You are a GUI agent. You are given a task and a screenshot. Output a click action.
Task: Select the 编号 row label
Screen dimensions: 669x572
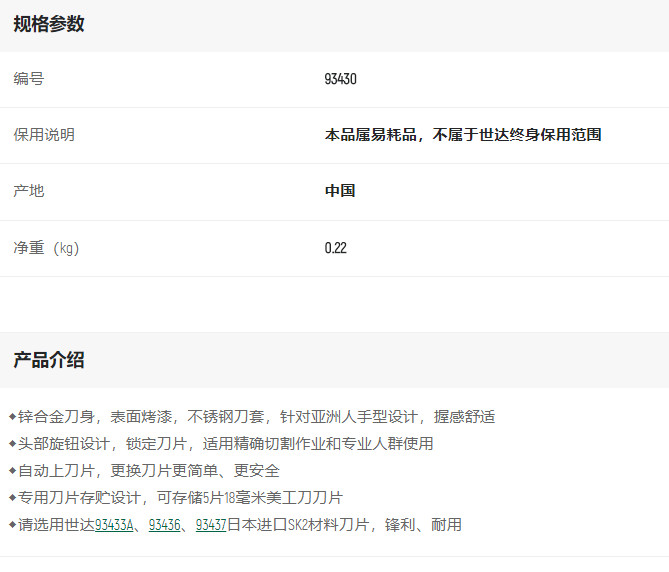(29, 79)
